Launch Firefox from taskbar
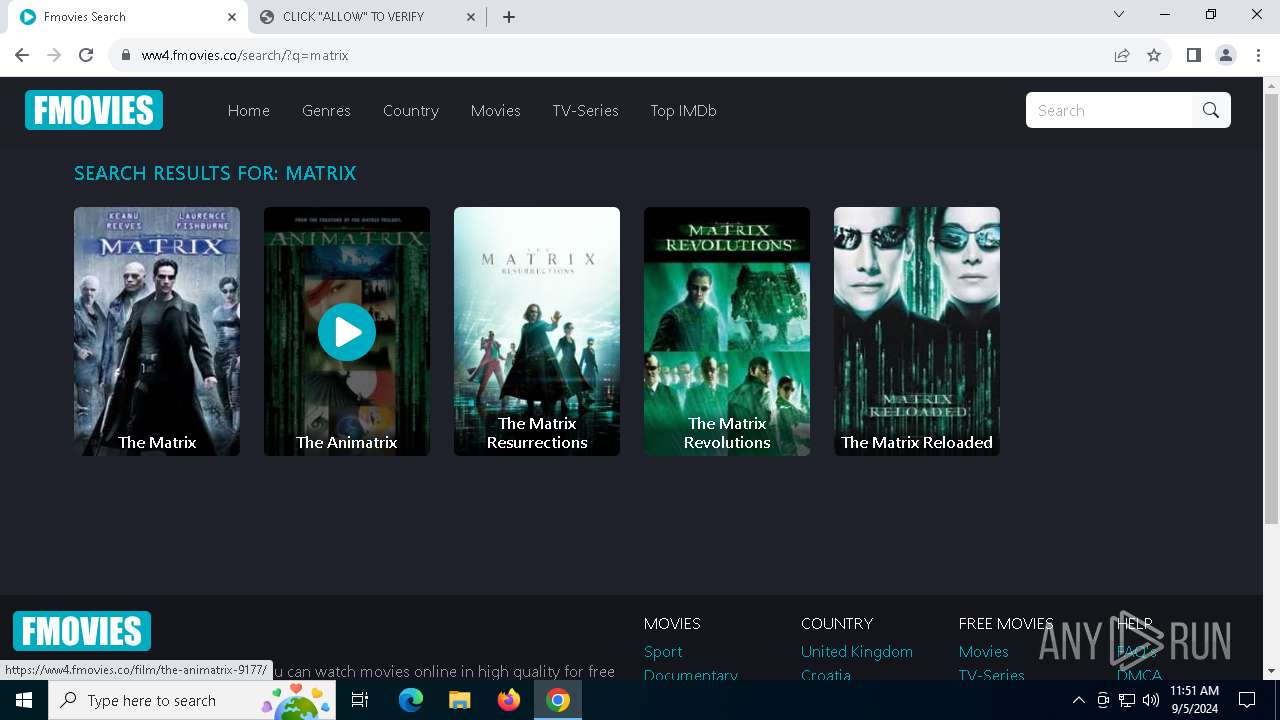 click(509, 700)
